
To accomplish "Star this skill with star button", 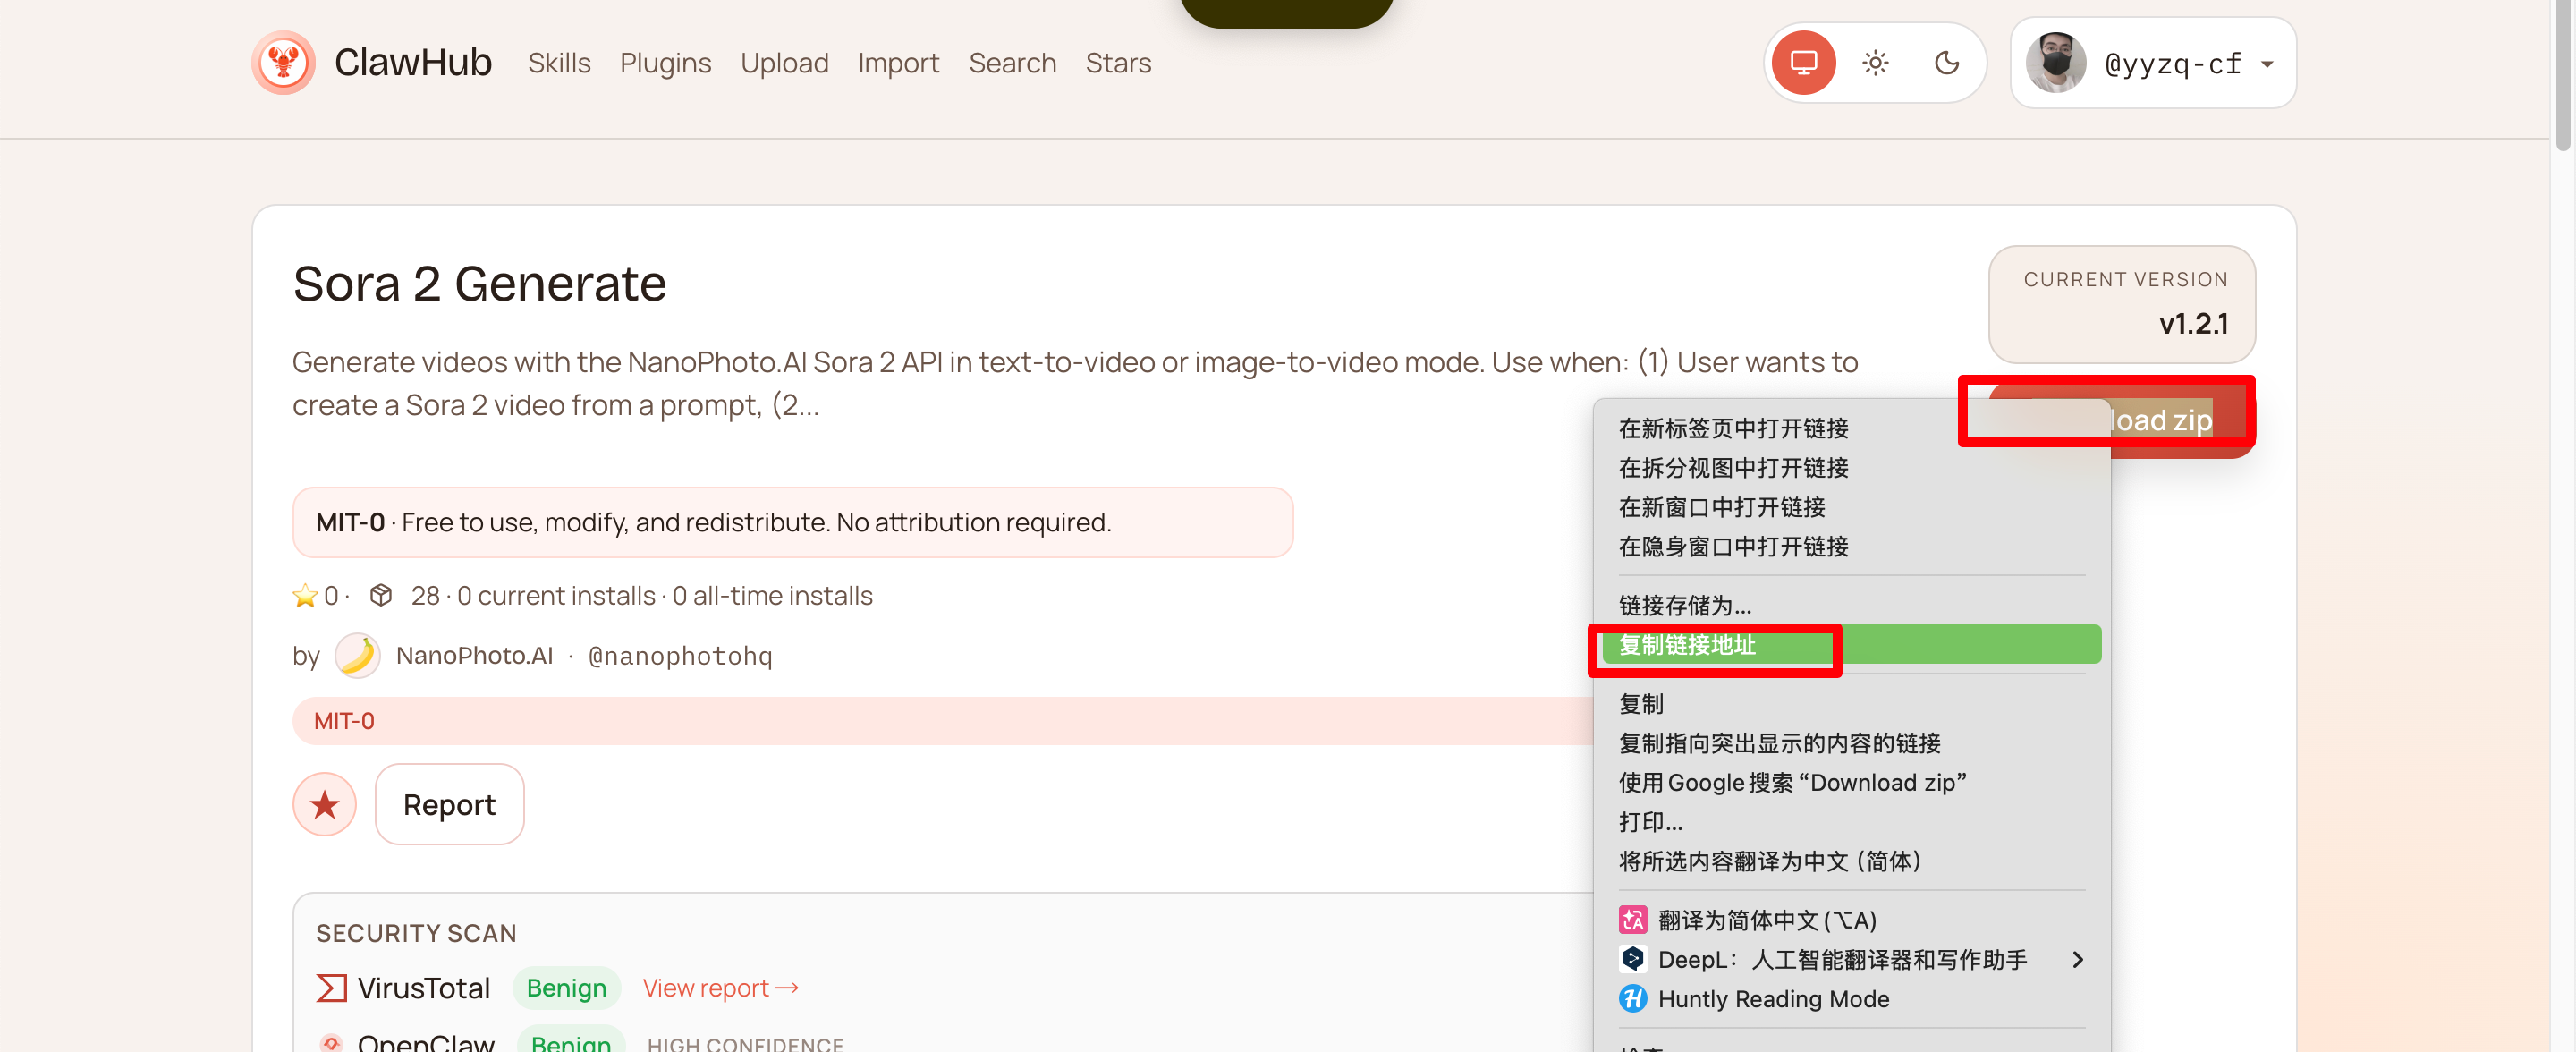I will [x=324, y=804].
